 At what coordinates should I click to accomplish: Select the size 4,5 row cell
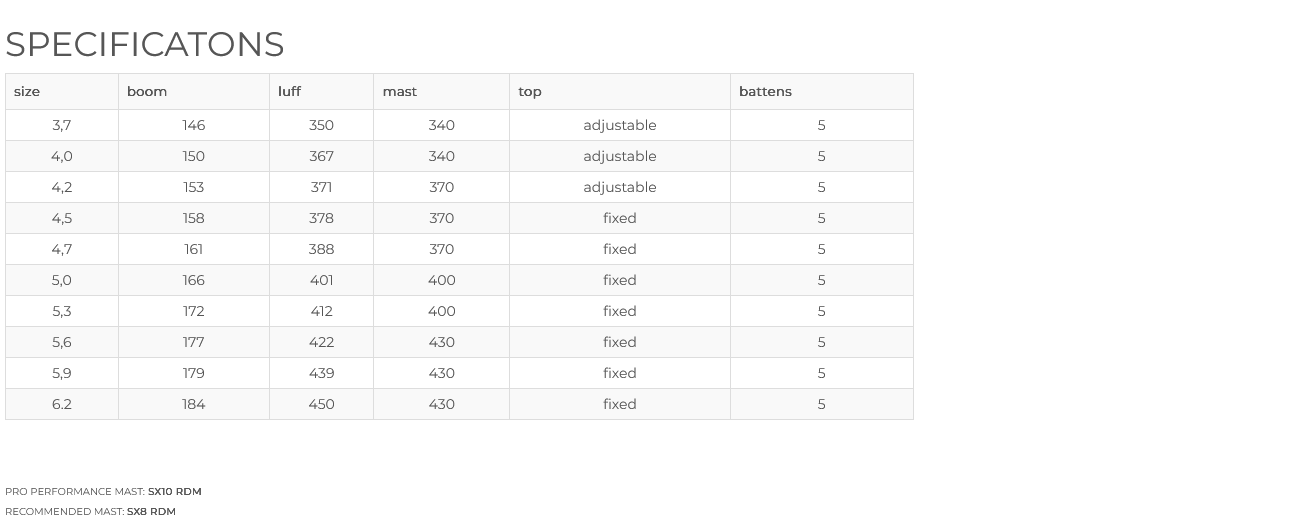62,218
